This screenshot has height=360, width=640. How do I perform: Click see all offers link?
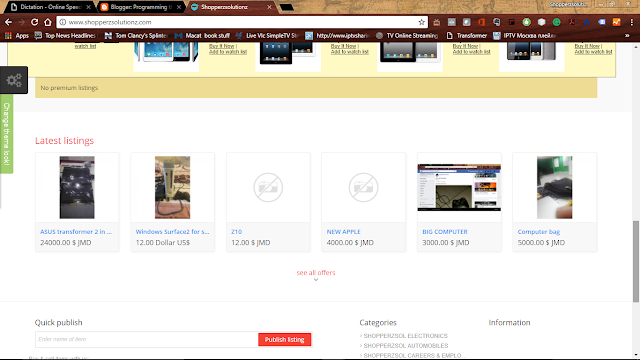point(316,272)
